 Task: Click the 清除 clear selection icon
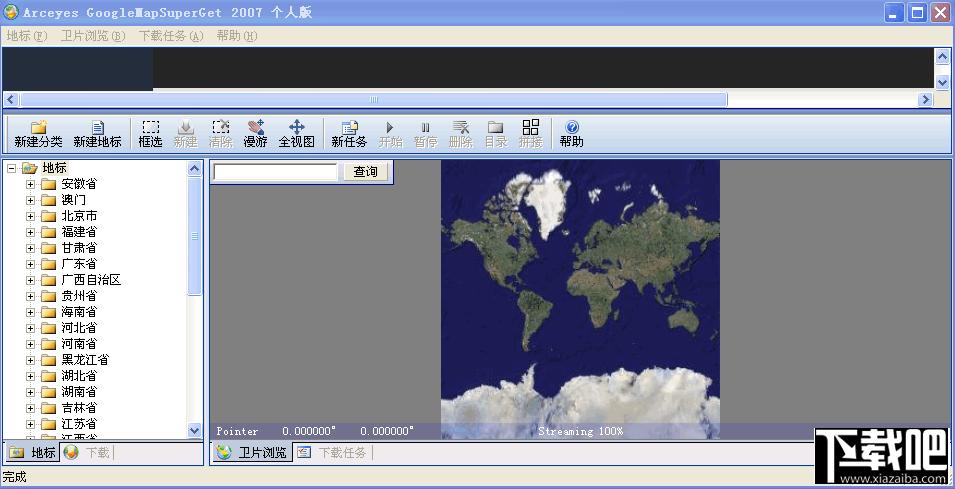(x=220, y=134)
